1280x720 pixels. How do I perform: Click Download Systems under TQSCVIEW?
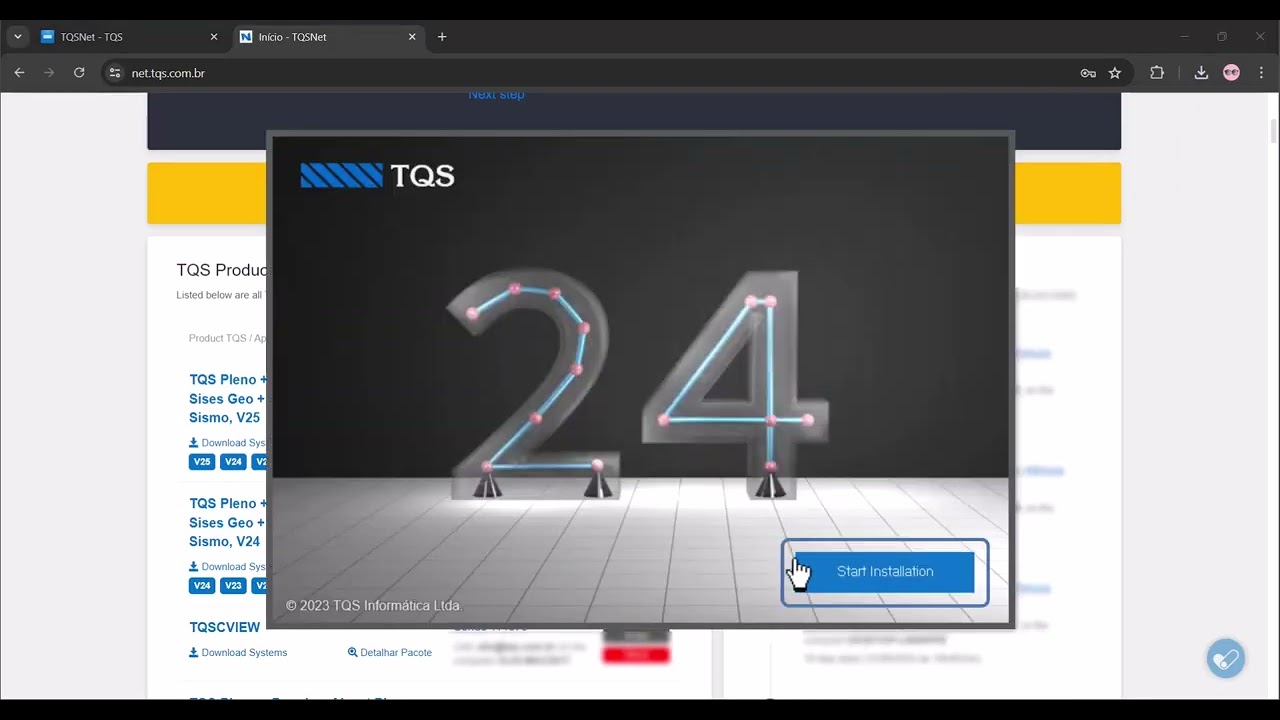tap(238, 652)
